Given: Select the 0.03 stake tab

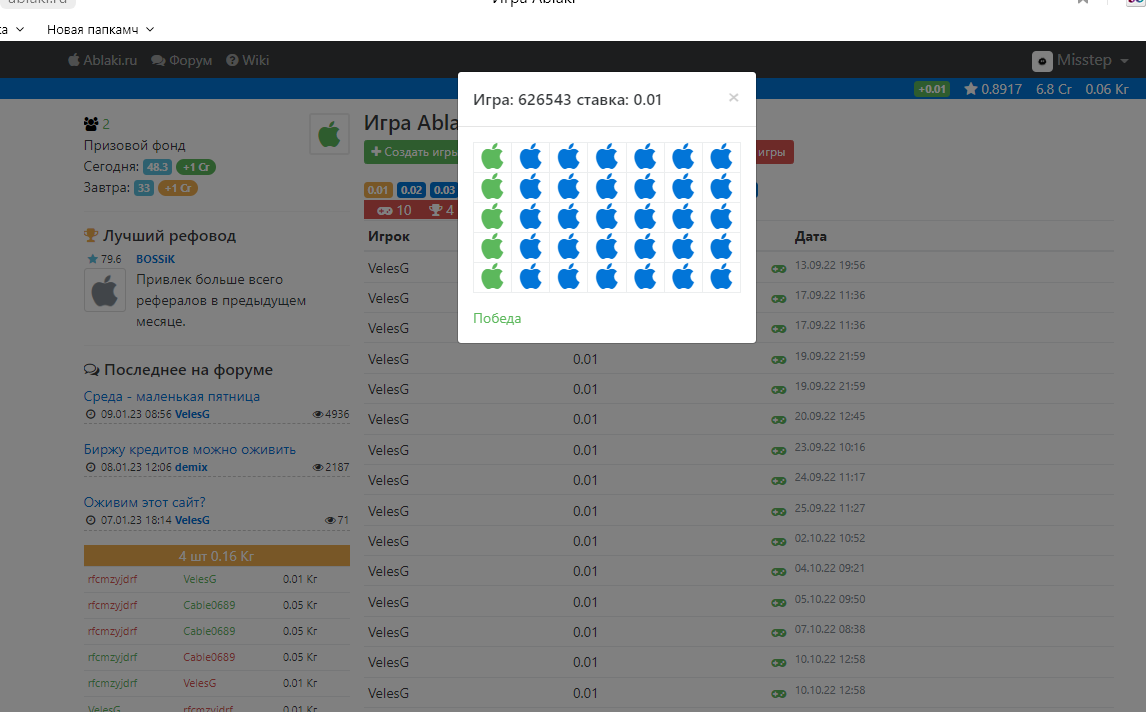Looking at the screenshot, I should [444, 190].
